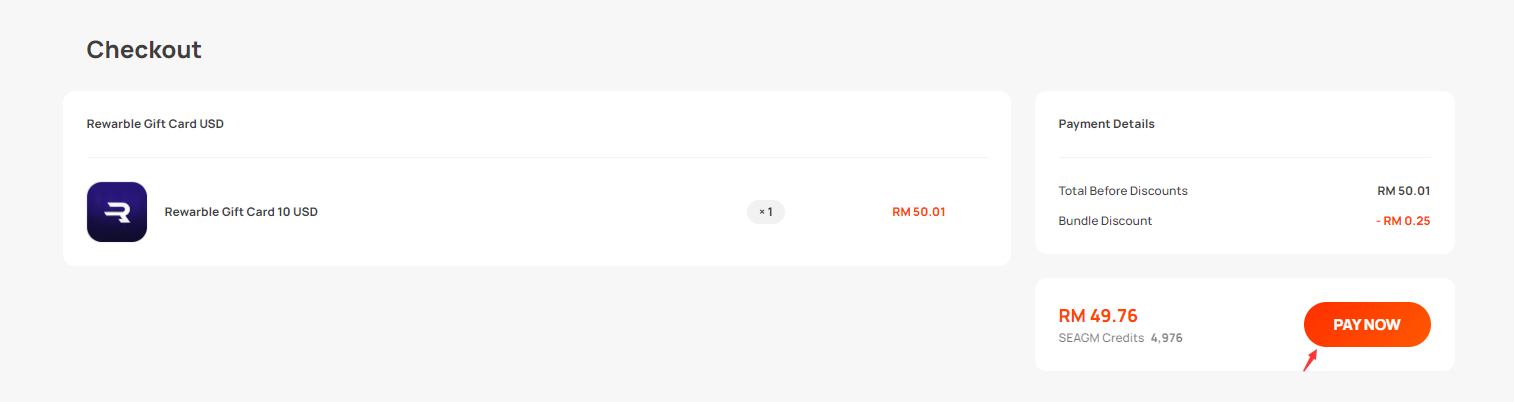
Task: Select the - RM 0.25 discount amount
Action: (1403, 220)
